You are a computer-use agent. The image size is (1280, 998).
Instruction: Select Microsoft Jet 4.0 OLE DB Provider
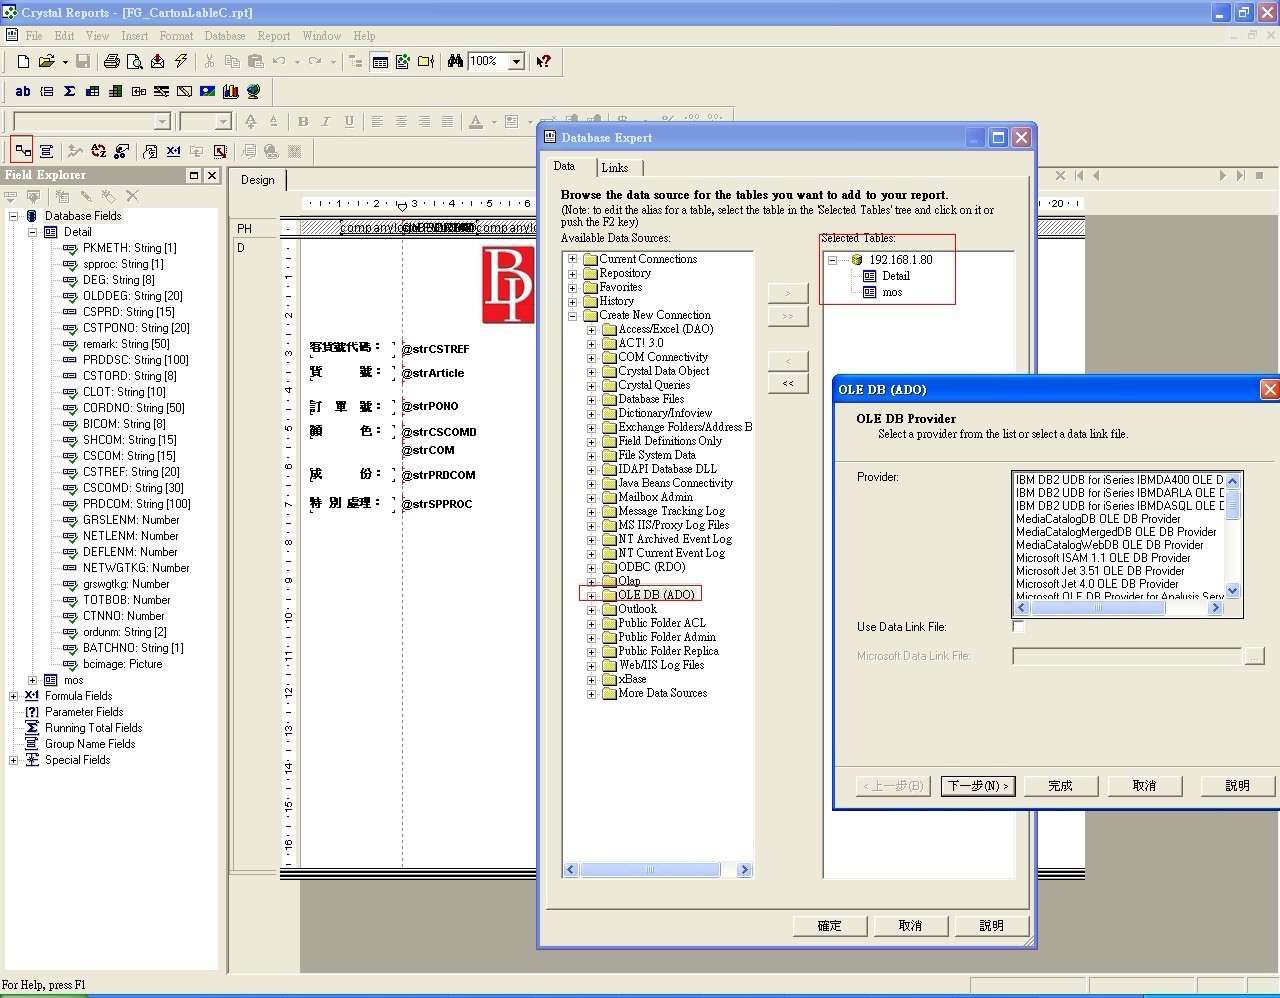tap(1097, 584)
